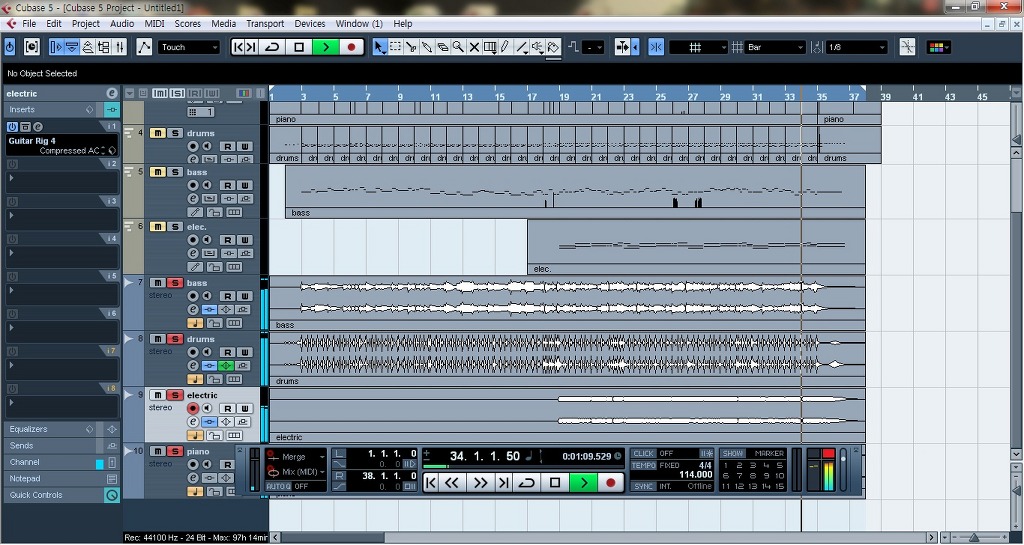
Task: Open the Transport menu
Action: (x=264, y=23)
